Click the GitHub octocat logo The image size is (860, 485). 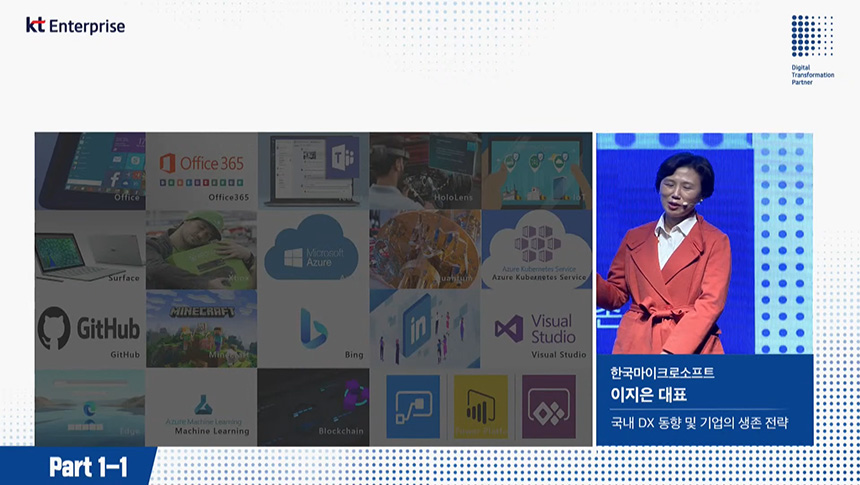tap(54, 328)
